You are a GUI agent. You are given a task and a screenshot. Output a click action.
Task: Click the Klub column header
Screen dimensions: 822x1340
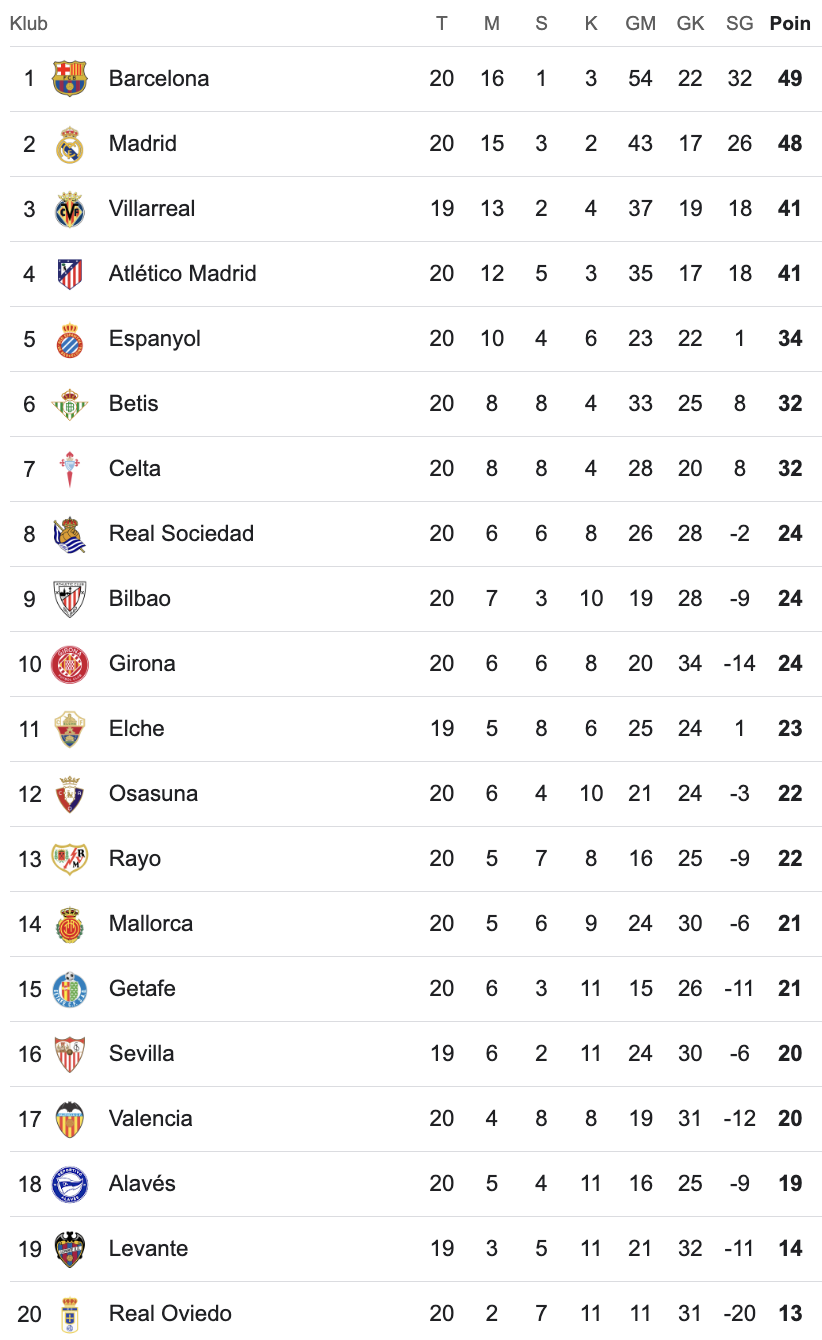28,23
